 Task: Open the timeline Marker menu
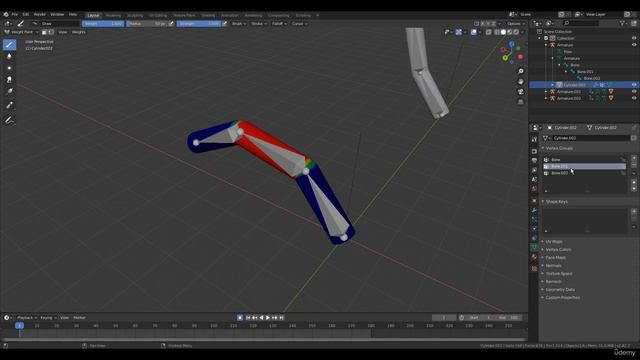point(79,318)
